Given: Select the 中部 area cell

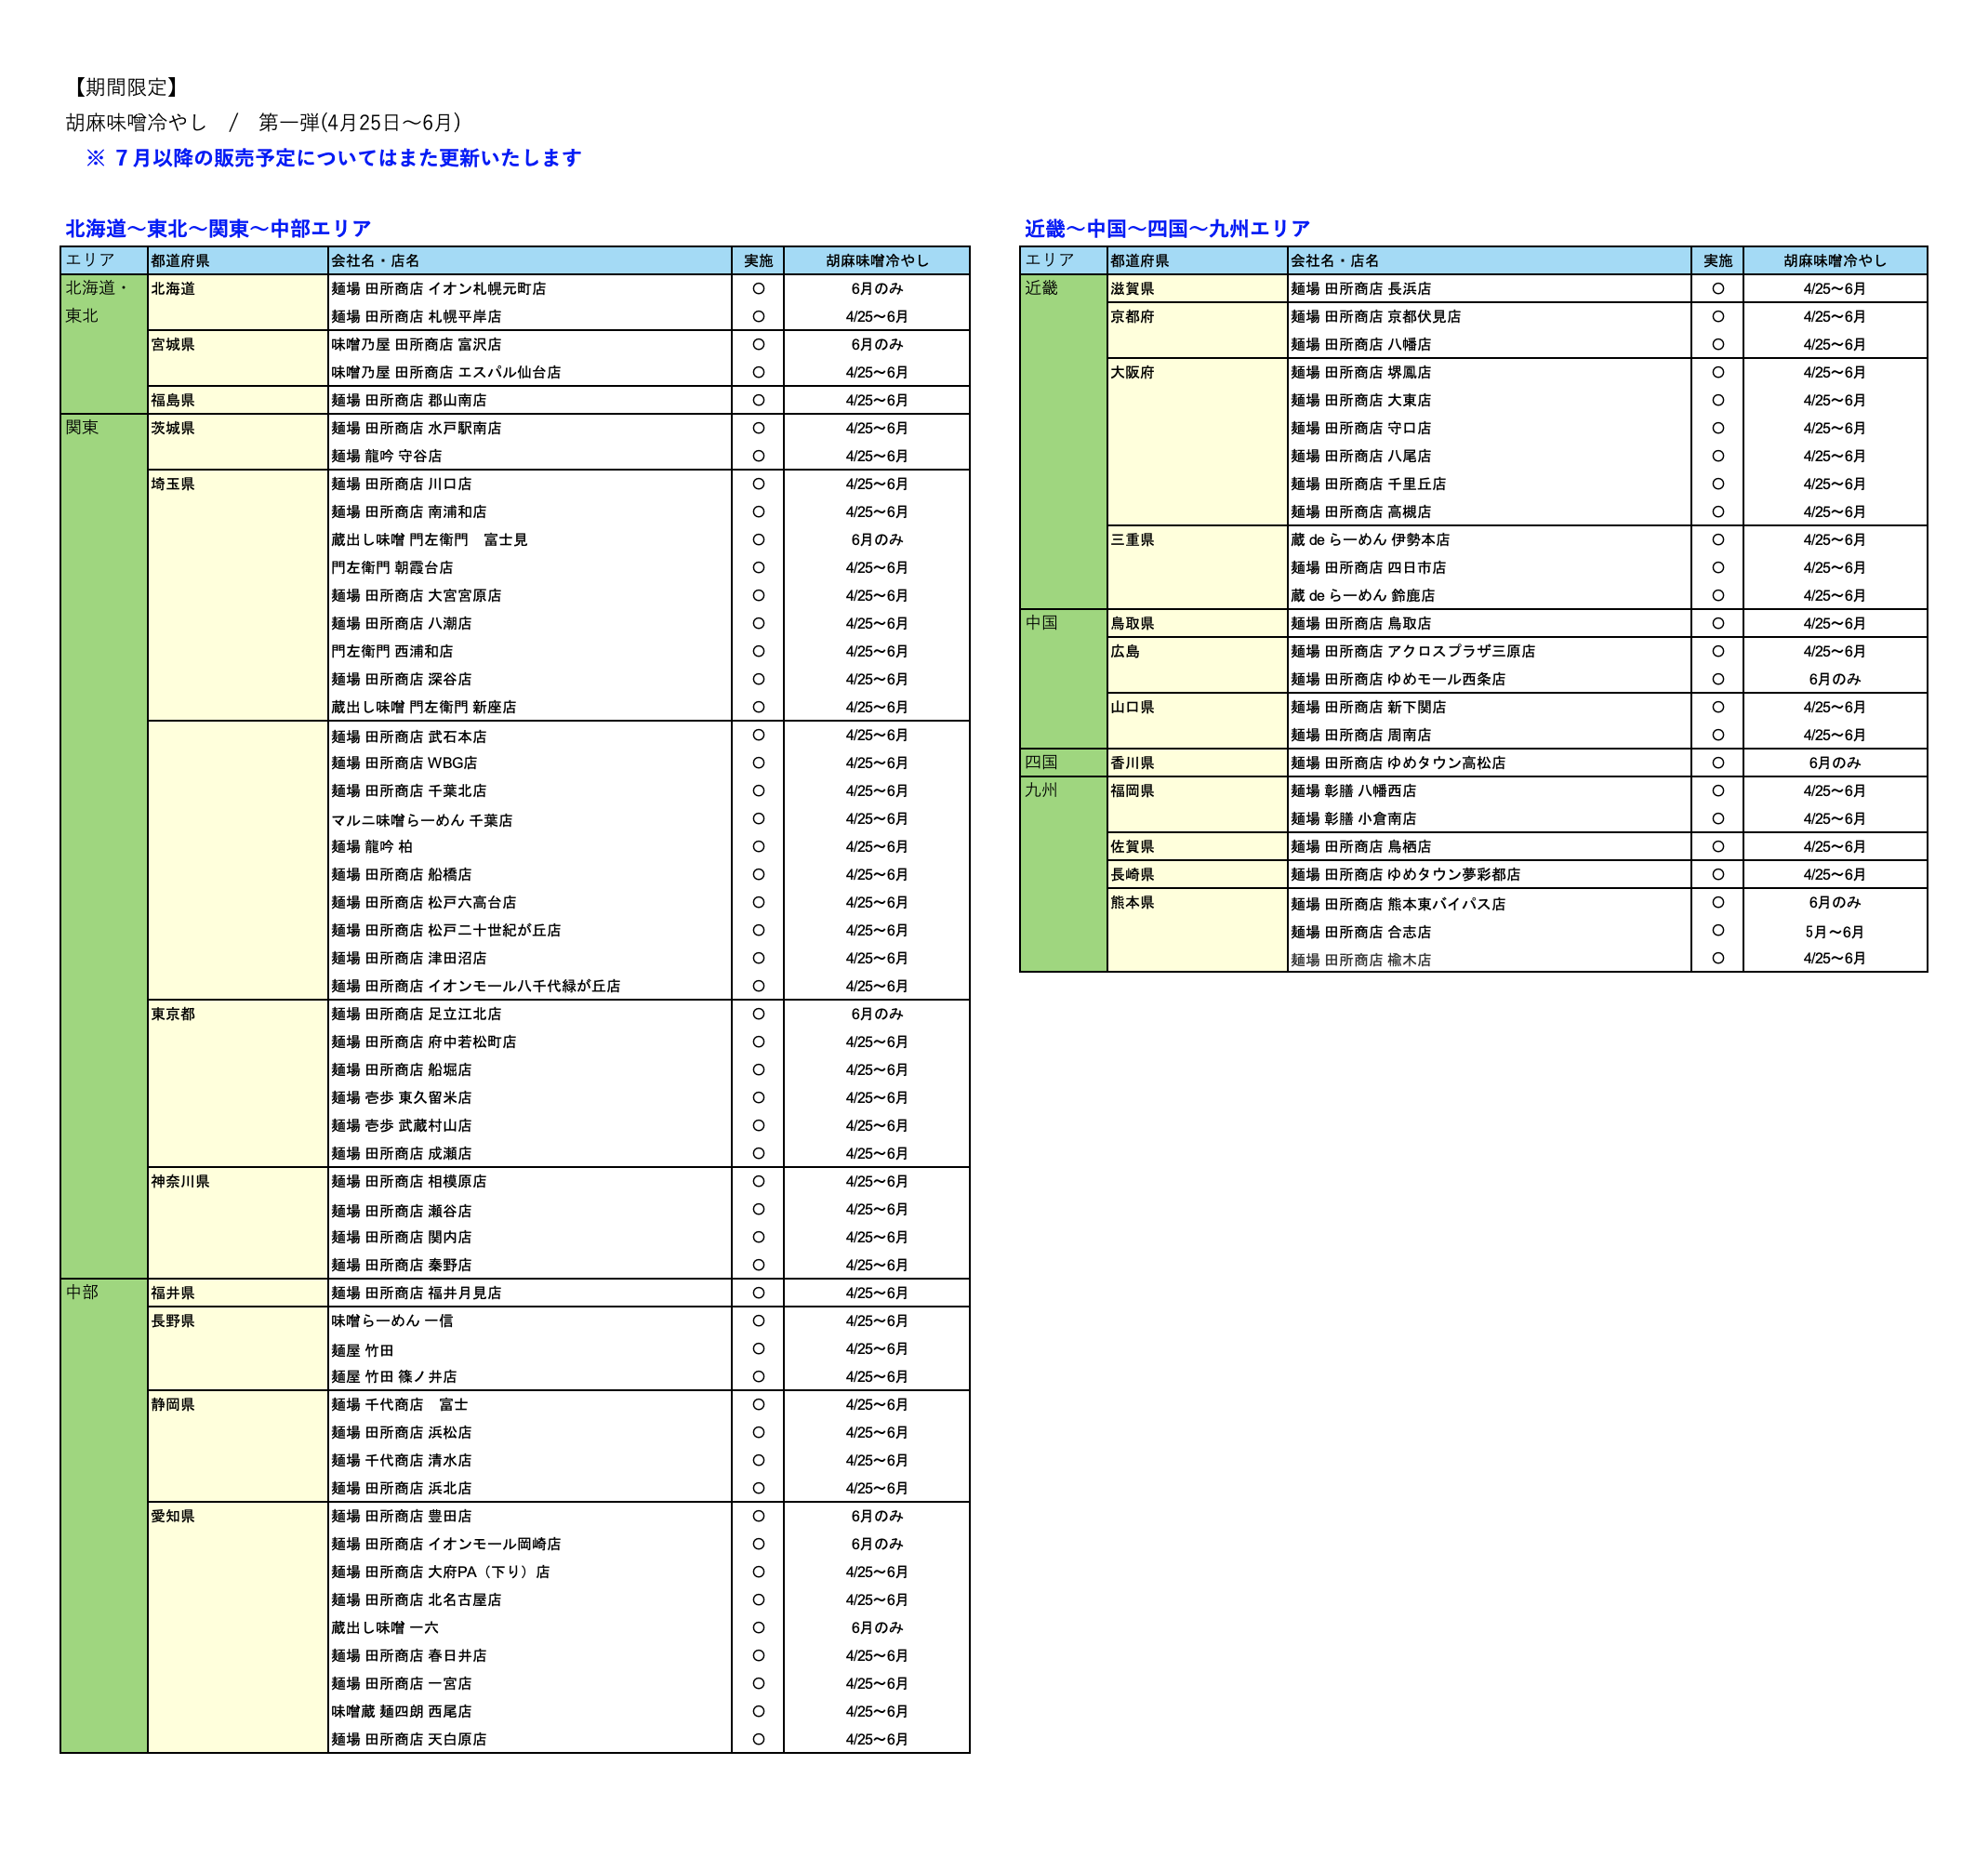Looking at the screenshot, I should [104, 1516].
